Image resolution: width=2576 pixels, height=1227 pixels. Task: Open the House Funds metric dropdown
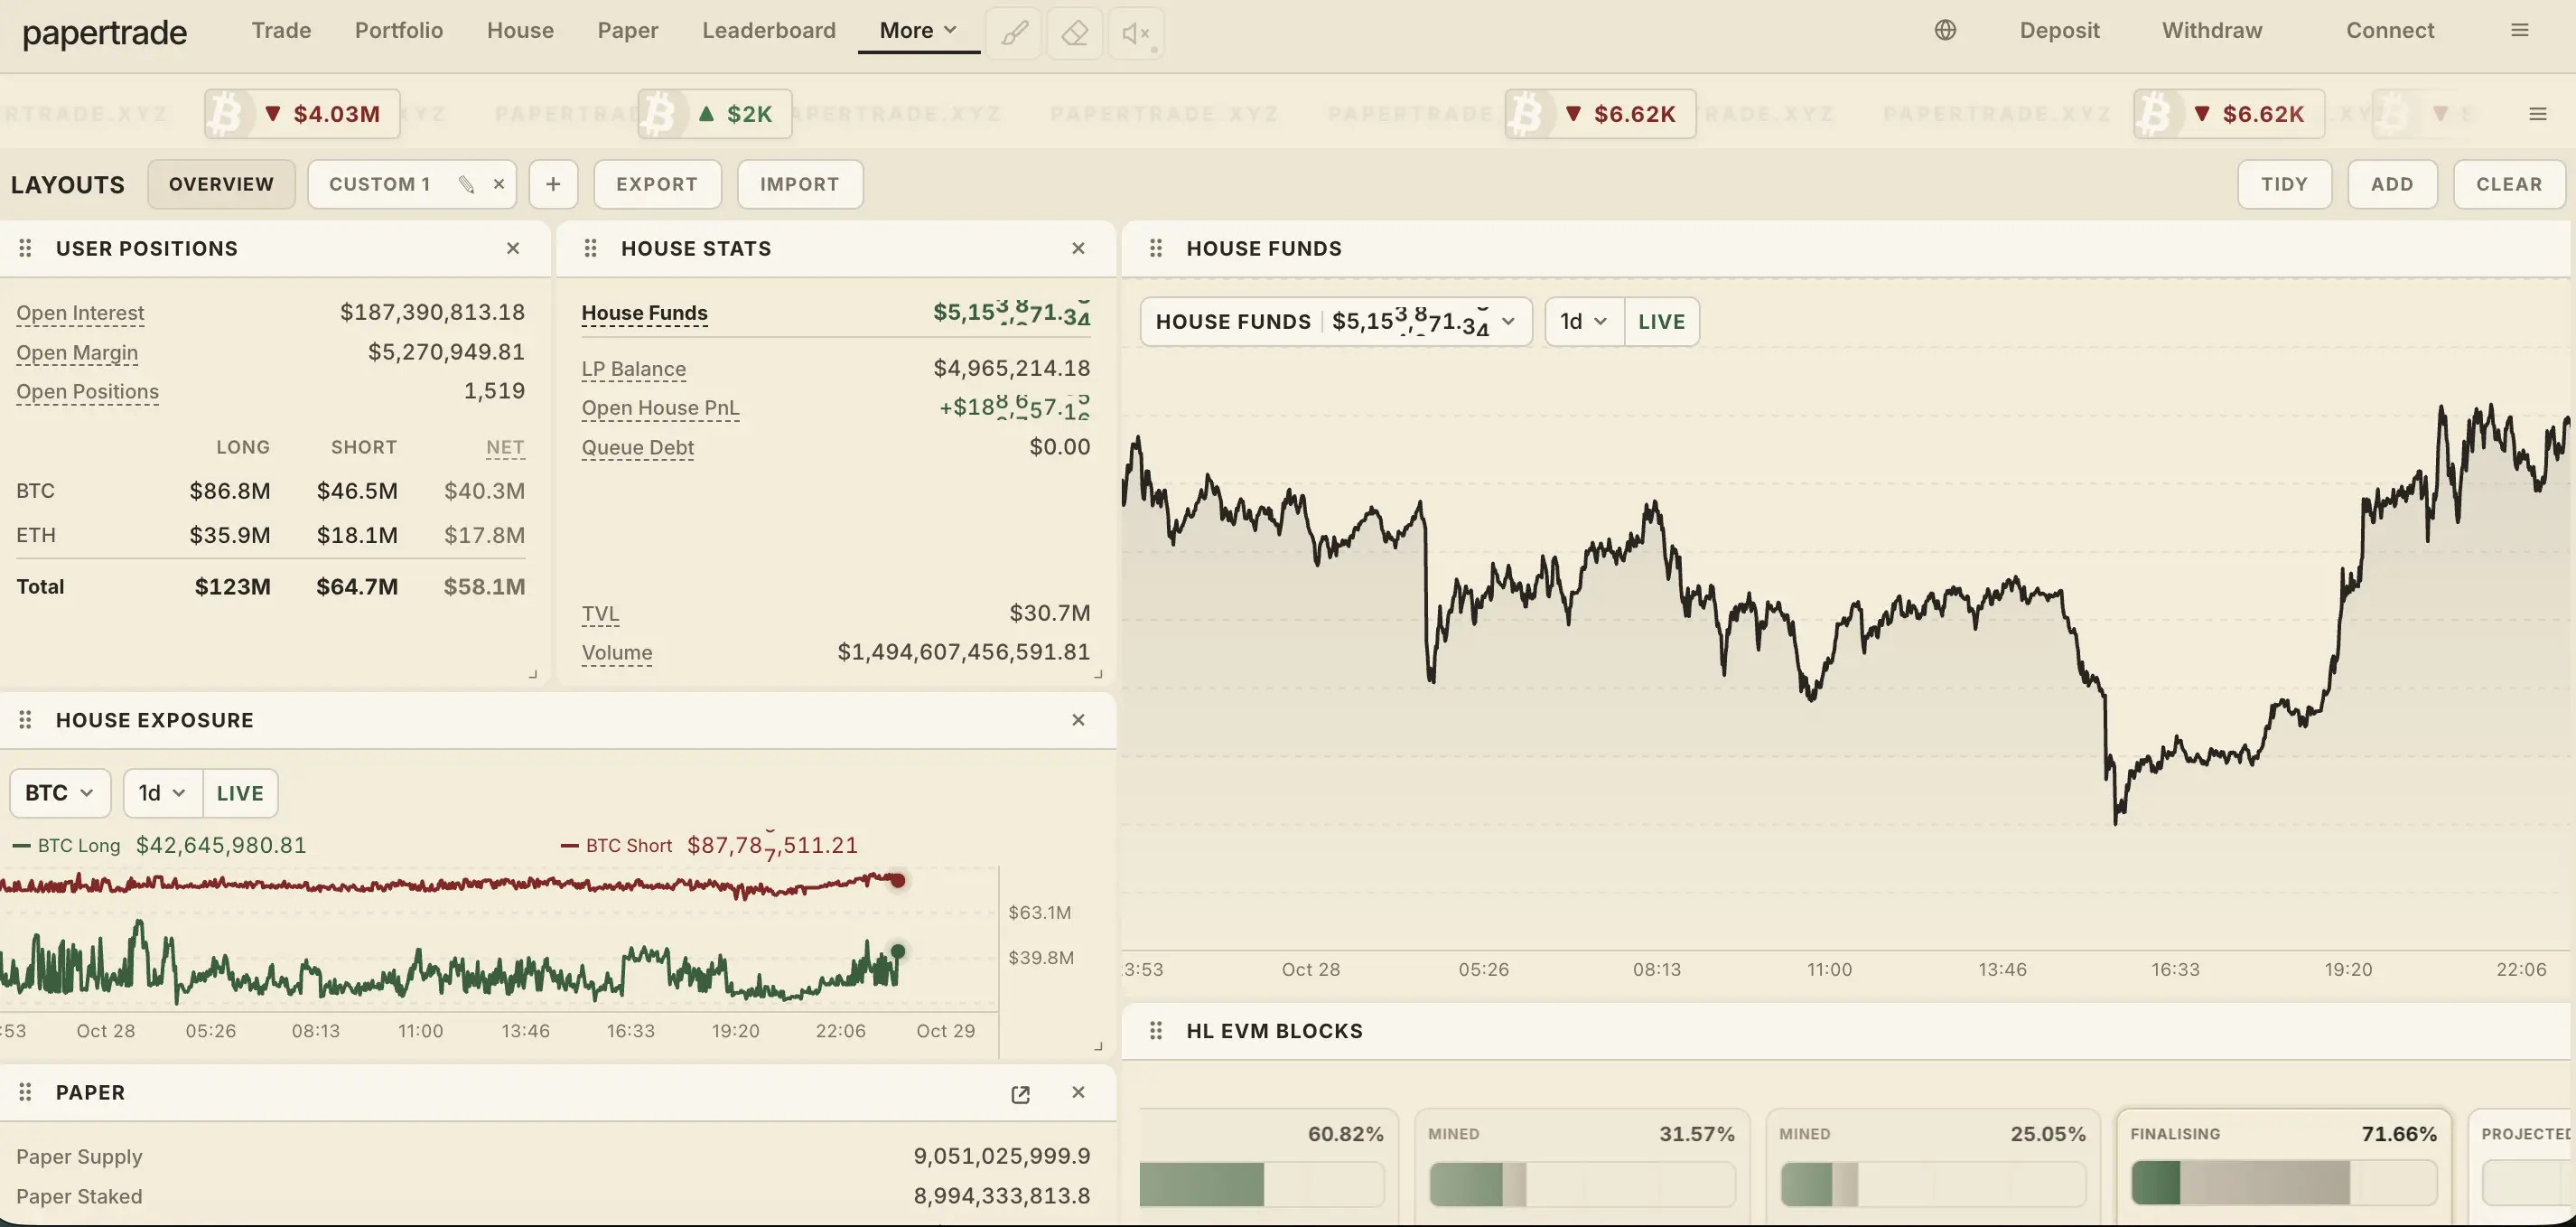pos(1336,322)
